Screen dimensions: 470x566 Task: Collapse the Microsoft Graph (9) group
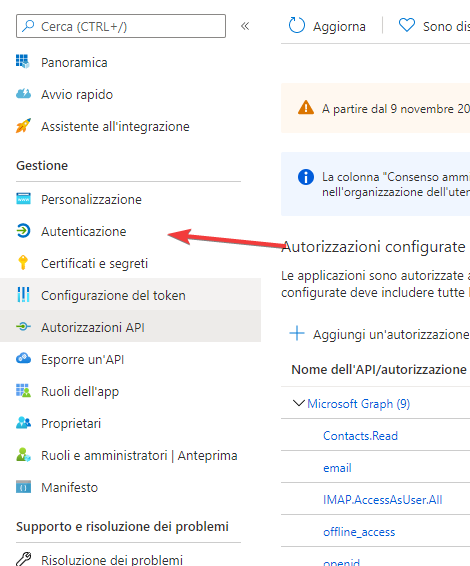[299, 403]
